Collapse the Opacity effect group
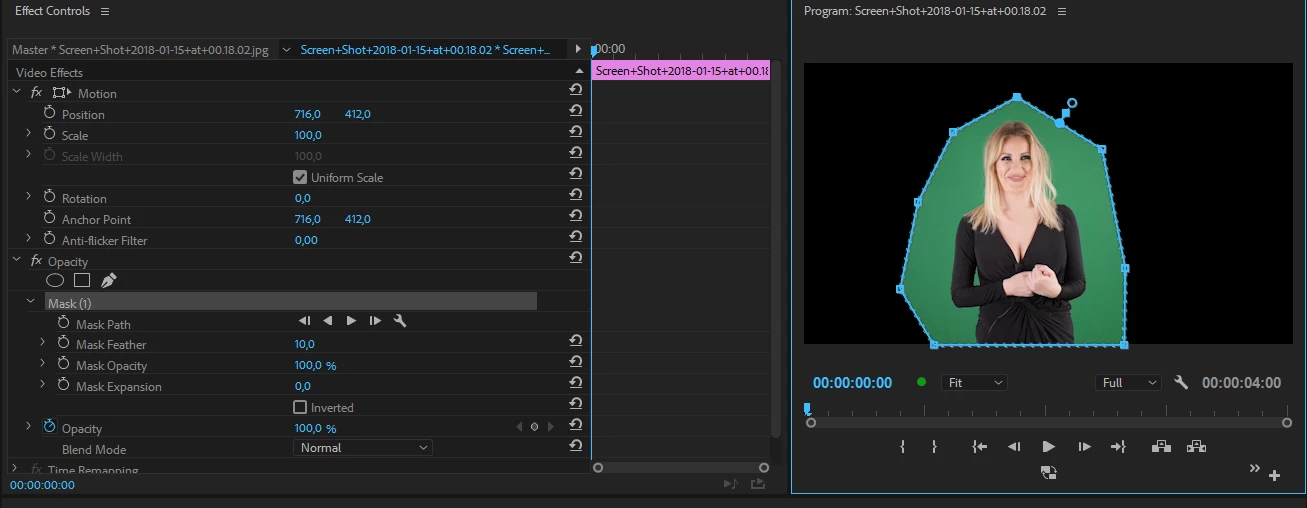This screenshot has width=1307, height=508. (x=16, y=260)
